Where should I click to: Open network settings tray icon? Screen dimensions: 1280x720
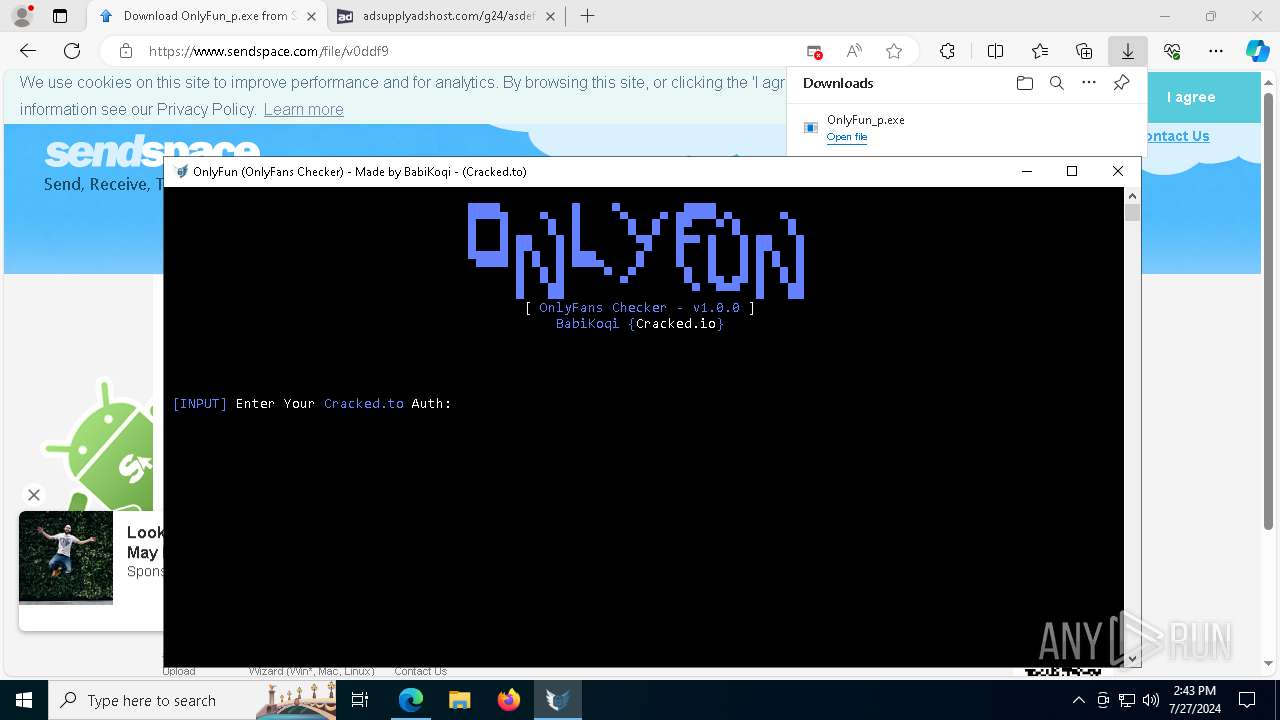point(1127,700)
